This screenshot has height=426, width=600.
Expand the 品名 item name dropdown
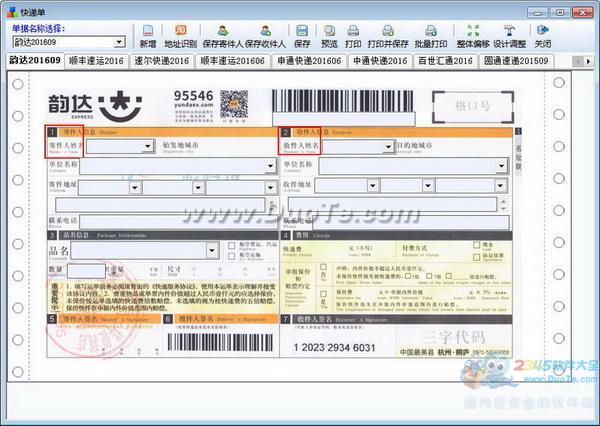(x=212, y=251)
